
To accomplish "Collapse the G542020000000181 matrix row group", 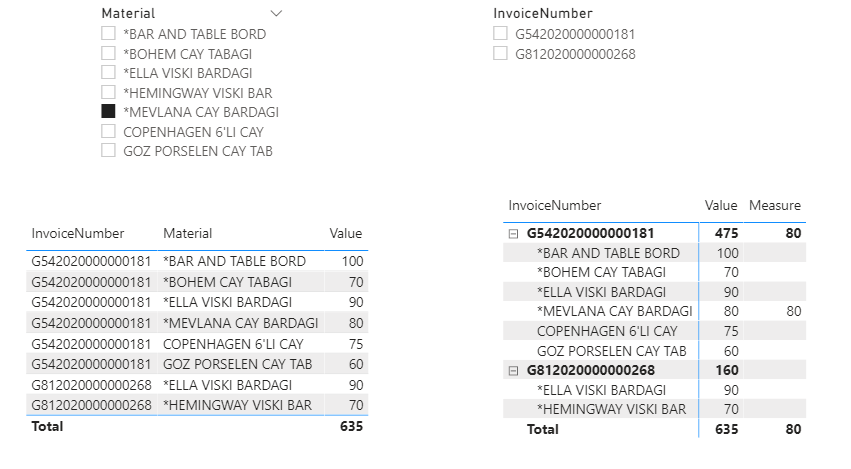I will 513,234.
